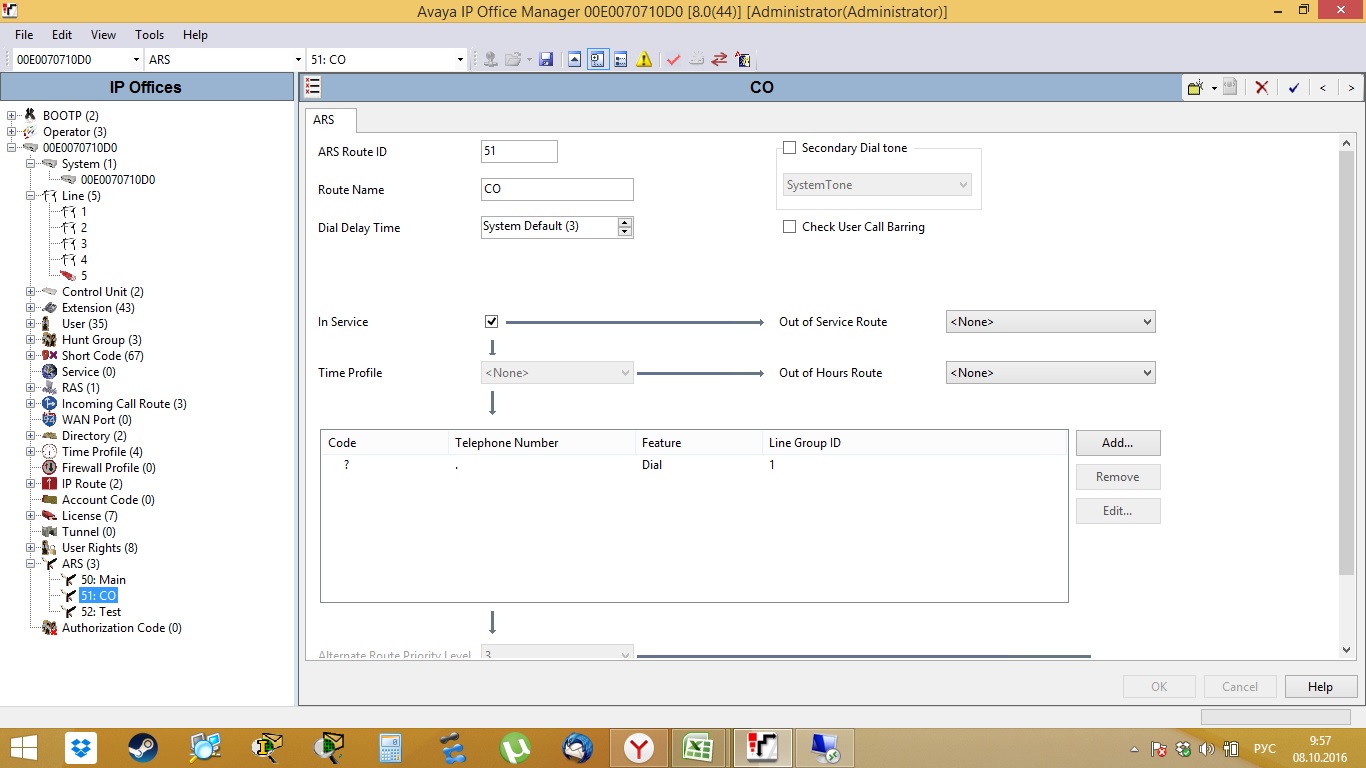The height and width of the screenshot is (768, 1366).
Task: Select Authorization Code (0) in the tree
Action: pos(122,628)
